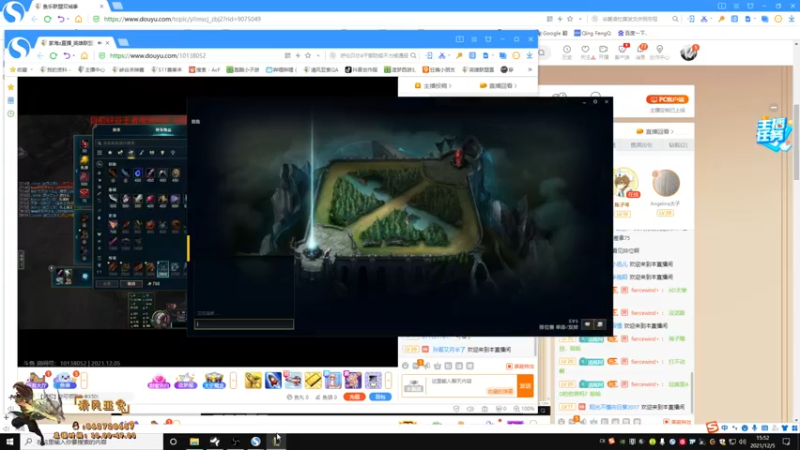Select the gold bar gift icon
800x450 pixels.
coord(313,380)
